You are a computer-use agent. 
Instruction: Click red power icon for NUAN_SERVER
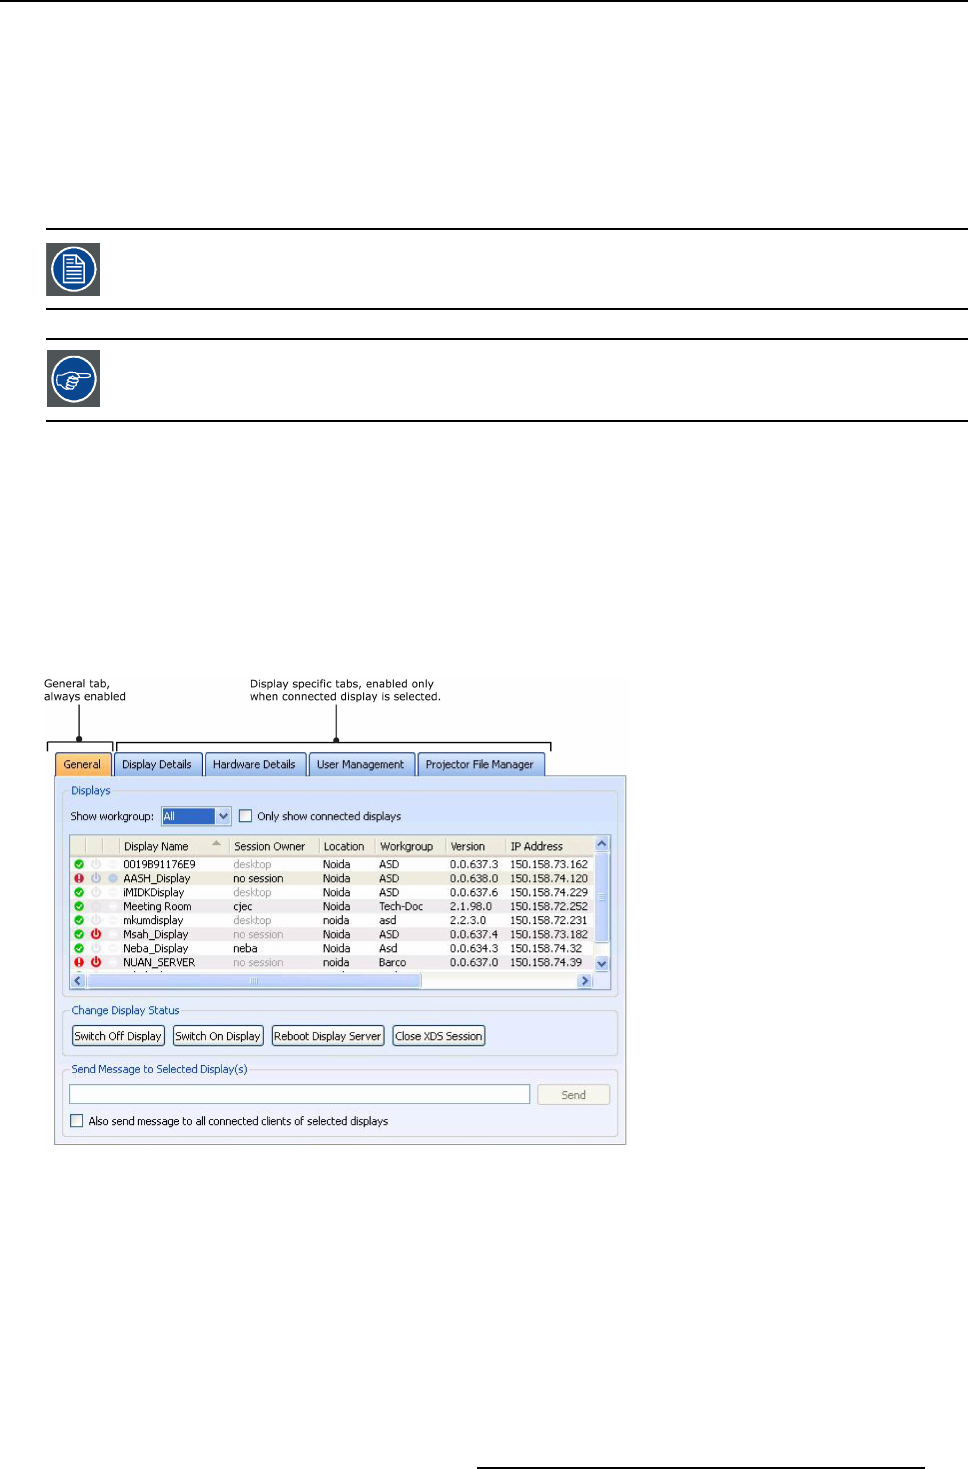click(96, 962)
